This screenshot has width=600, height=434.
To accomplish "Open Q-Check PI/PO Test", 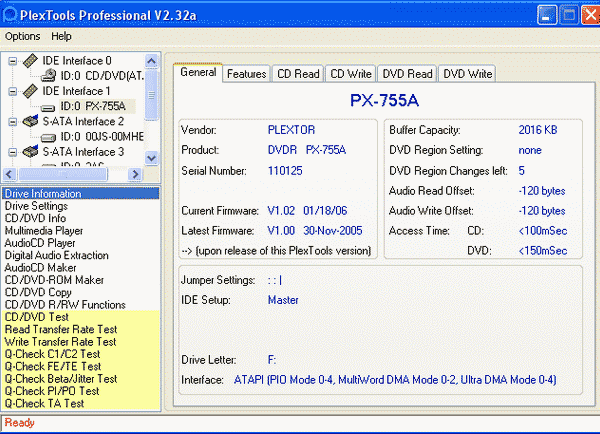I will pyautogui.click(x=81, y=391).
